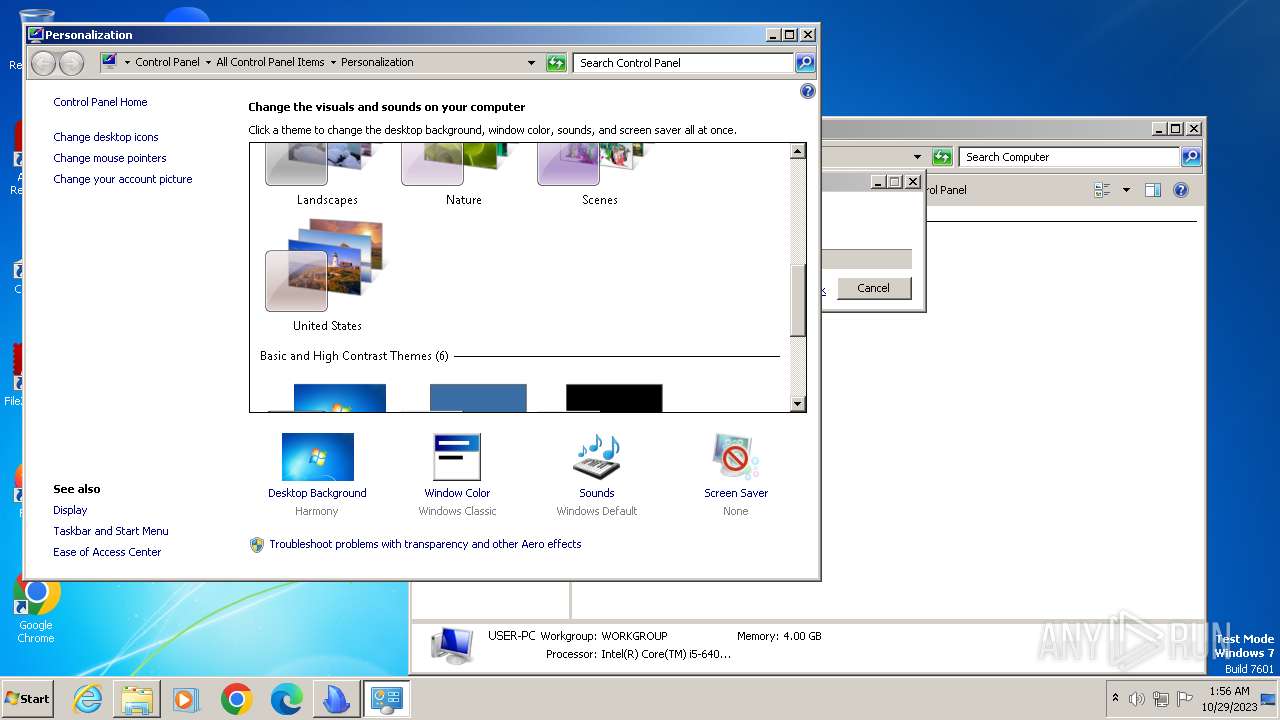
Task: Expand the Control Panel breadcrumb arrow
Action: (207, 62)
